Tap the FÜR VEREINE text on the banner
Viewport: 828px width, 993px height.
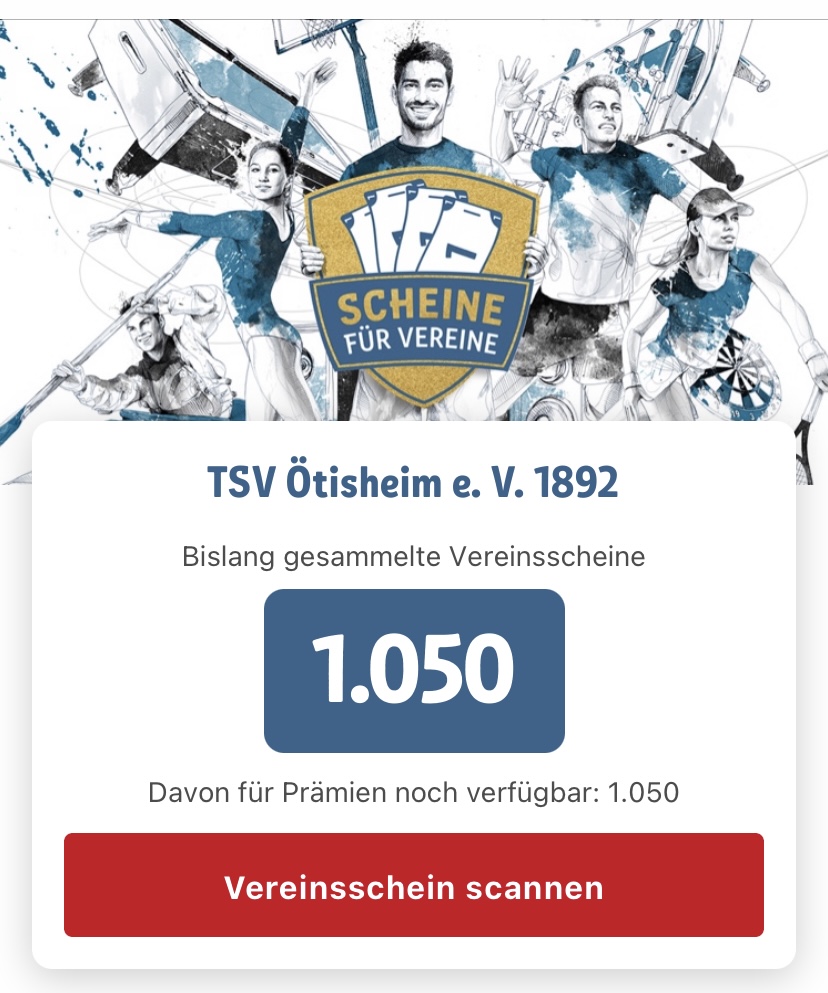point(420,341)
